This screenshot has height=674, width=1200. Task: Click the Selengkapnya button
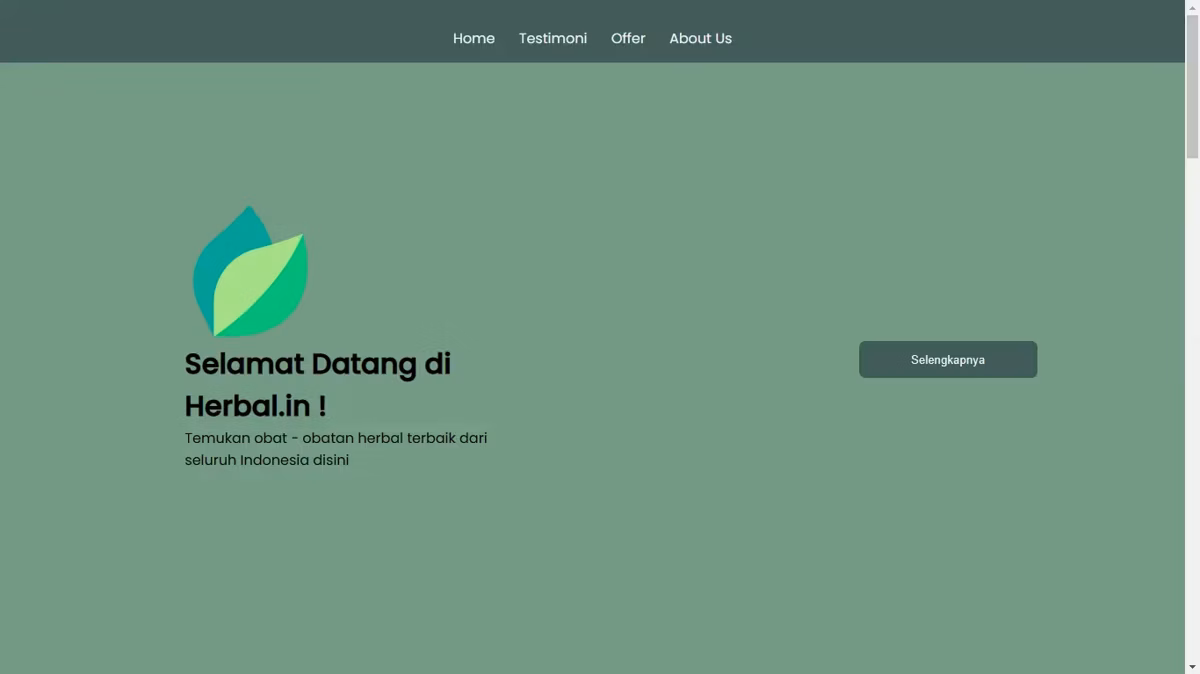tap(948, 360)
